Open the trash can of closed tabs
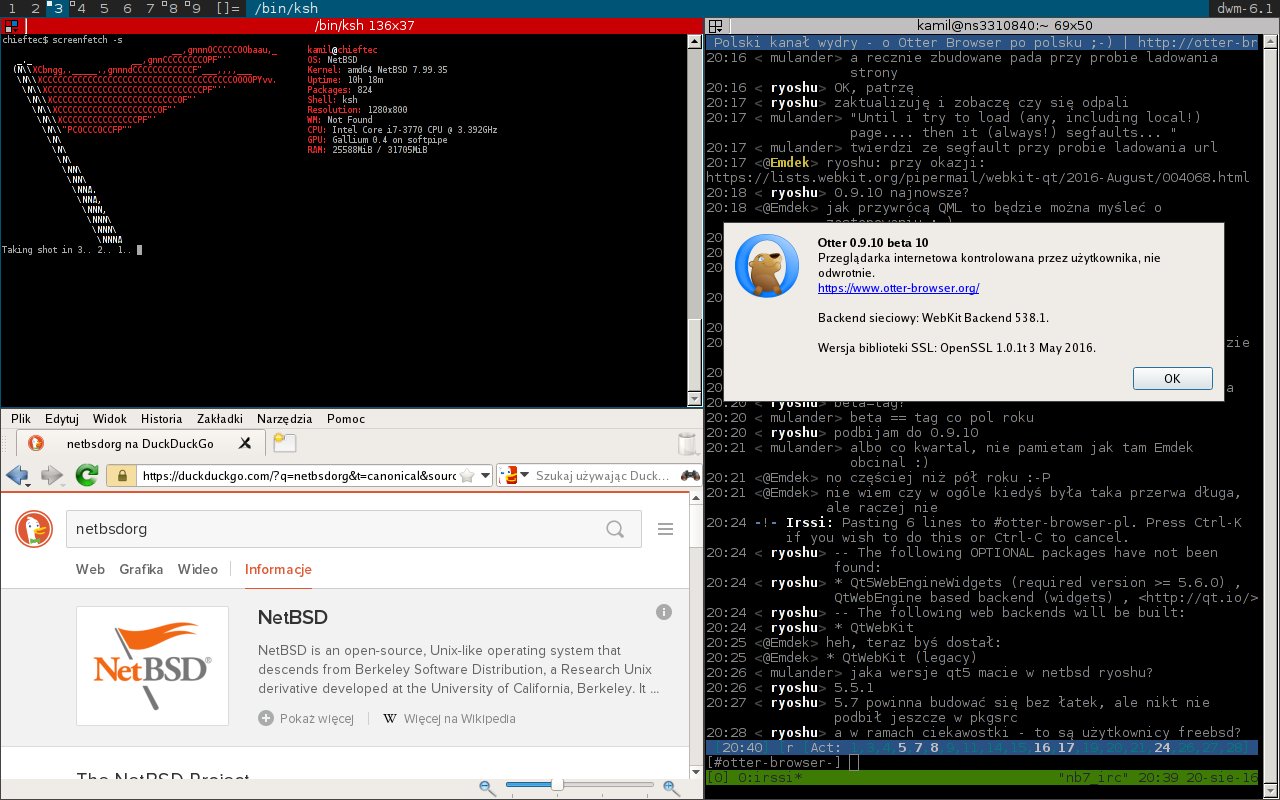The image size is (1280, 800). 687,443
